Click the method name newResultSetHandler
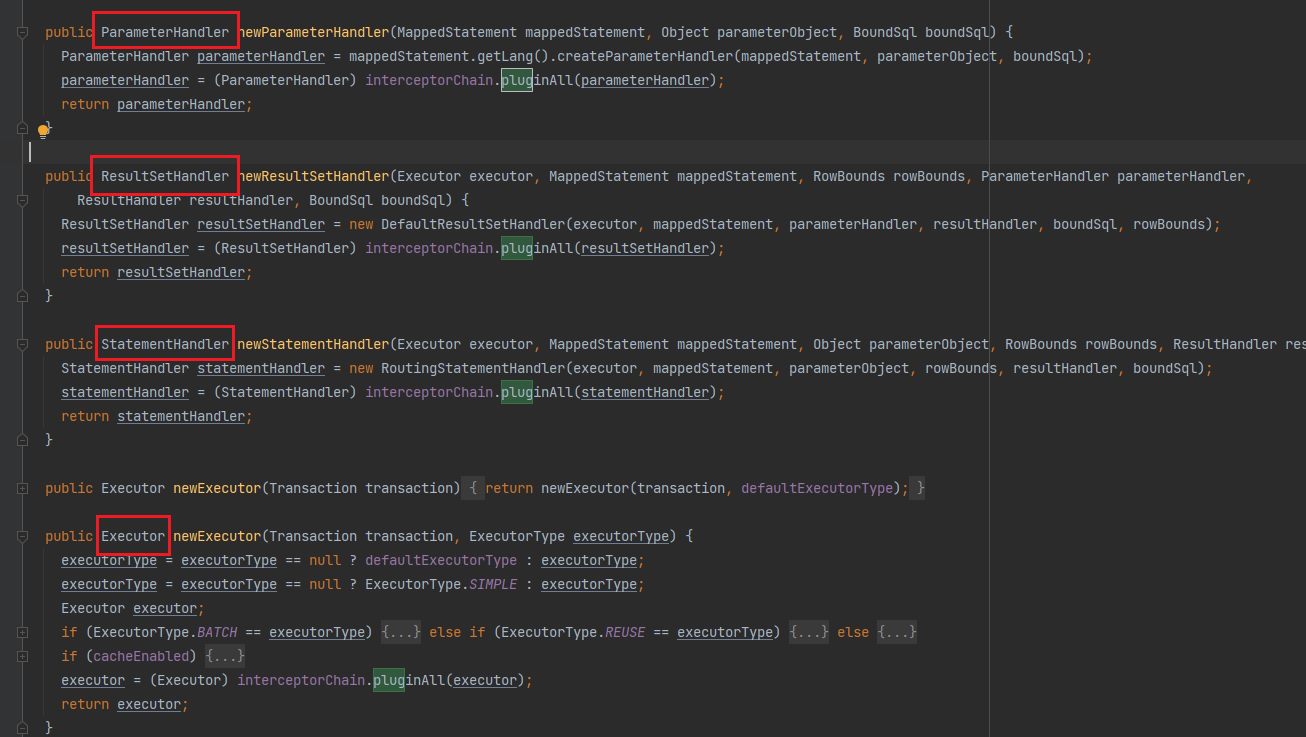Screen dimensions: 1306x737 point(313,176)
